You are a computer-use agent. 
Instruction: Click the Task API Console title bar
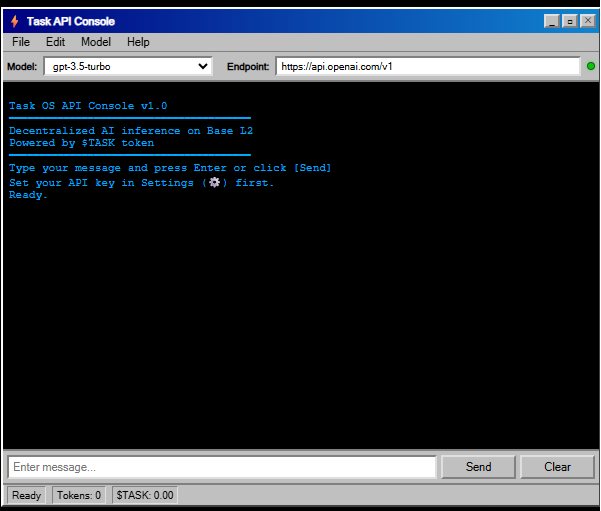click(300, 21)
